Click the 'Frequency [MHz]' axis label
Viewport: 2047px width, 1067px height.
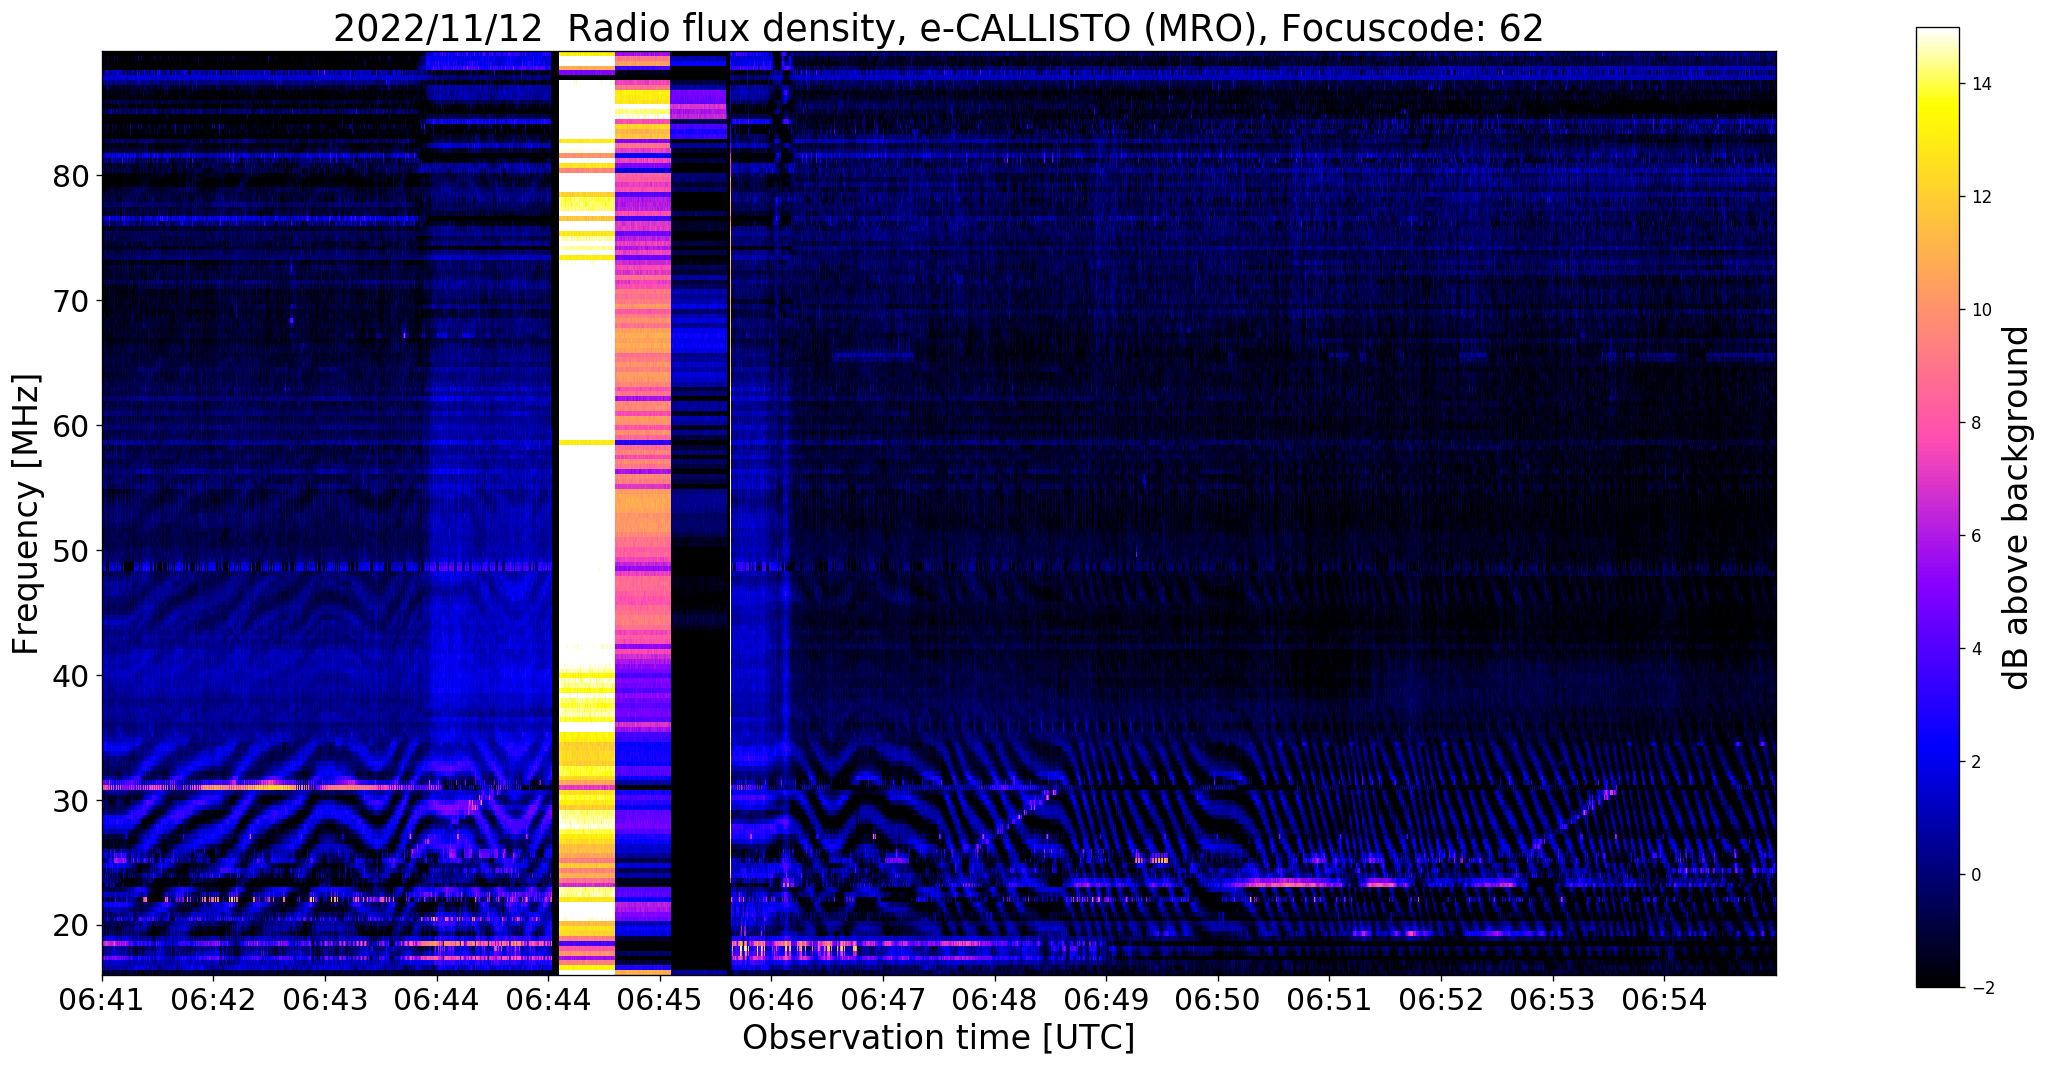27,514
